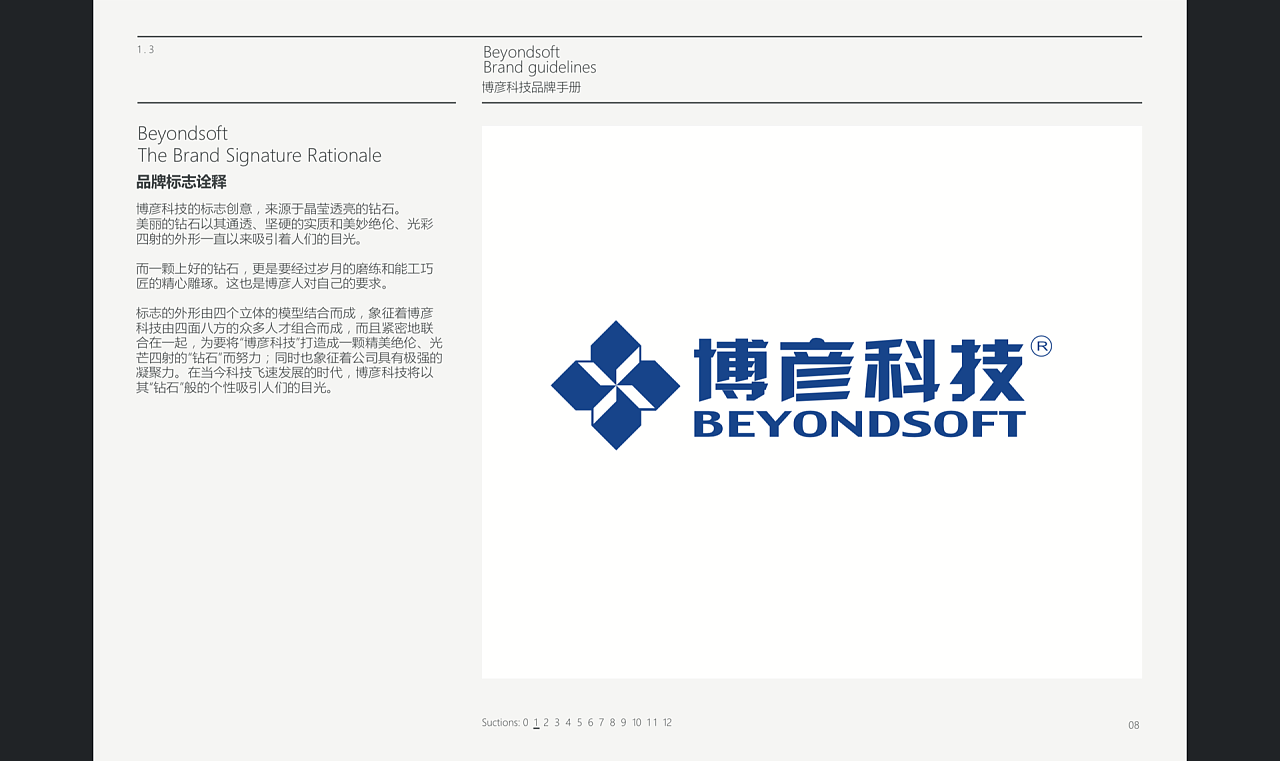
Task: Click the 博彦科技 Chinese logo wordmark
Action: click(x=859, y=370)
